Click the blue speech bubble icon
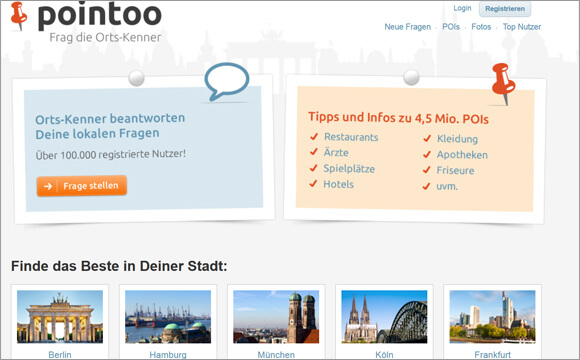 tap(227, 81)
